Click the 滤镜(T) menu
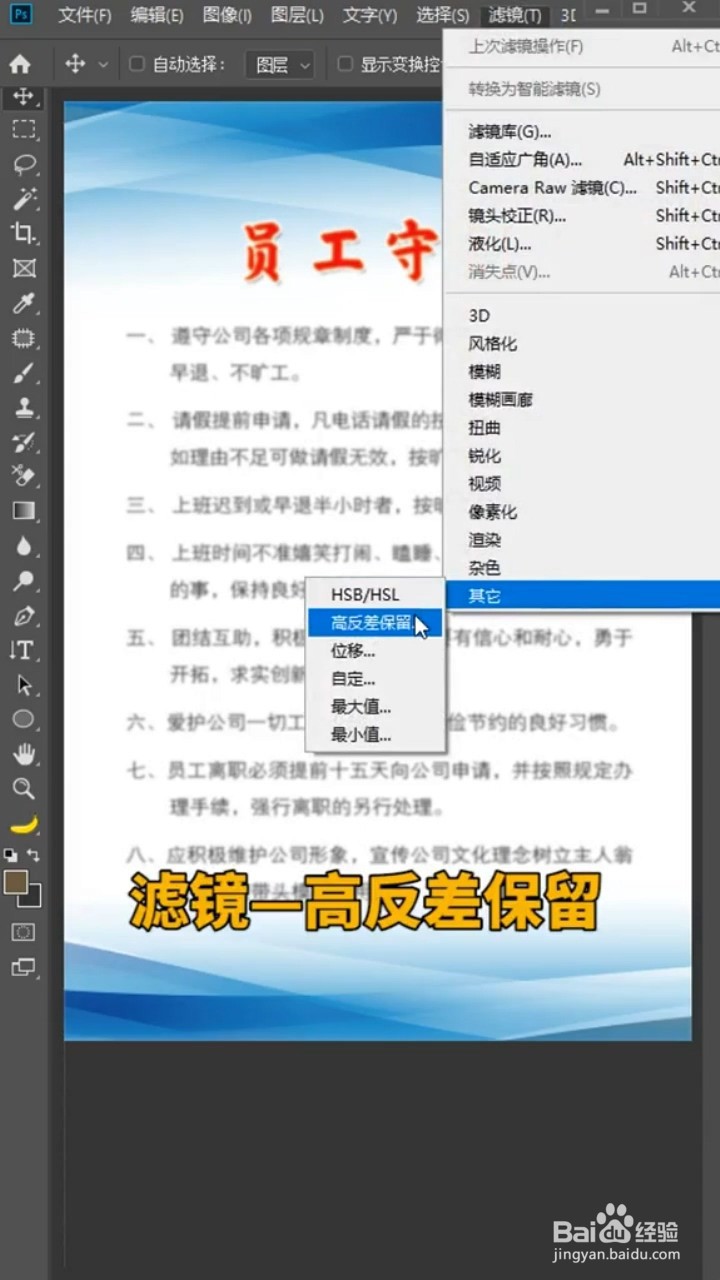720x1280 pixels. [x=515, y=15]
